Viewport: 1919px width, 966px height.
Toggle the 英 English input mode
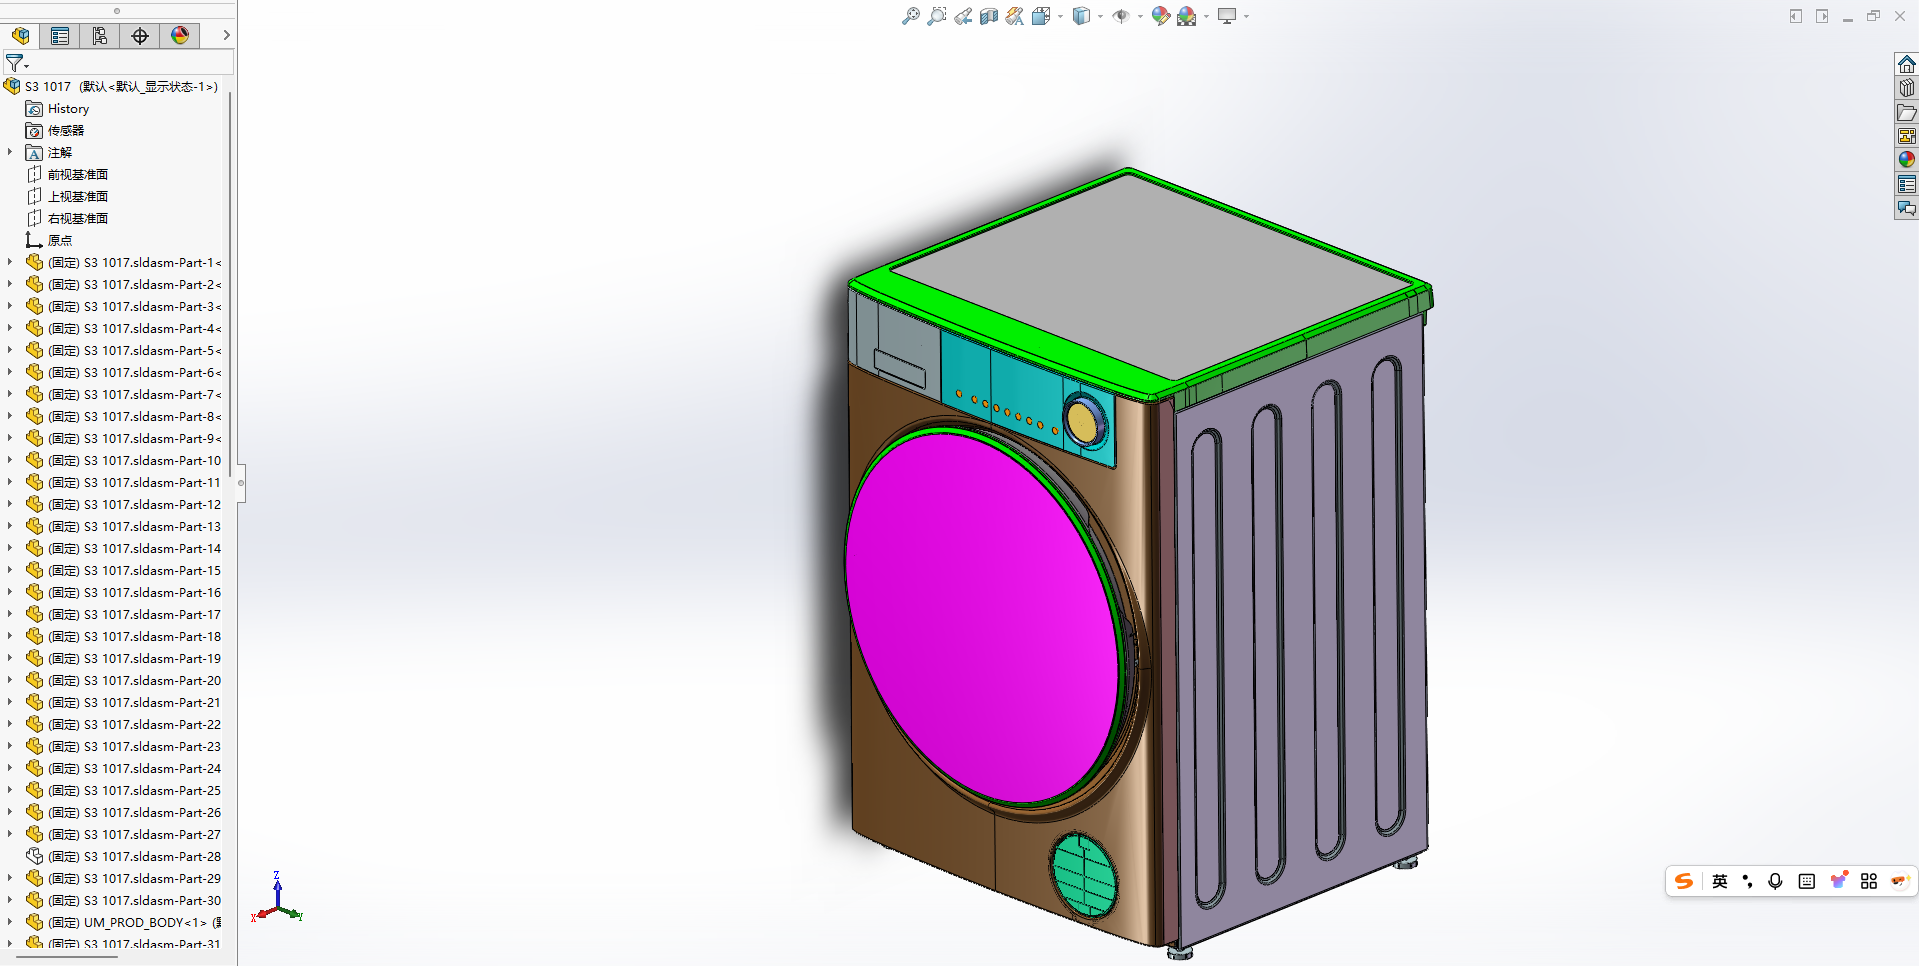[x=1720, y=881]
